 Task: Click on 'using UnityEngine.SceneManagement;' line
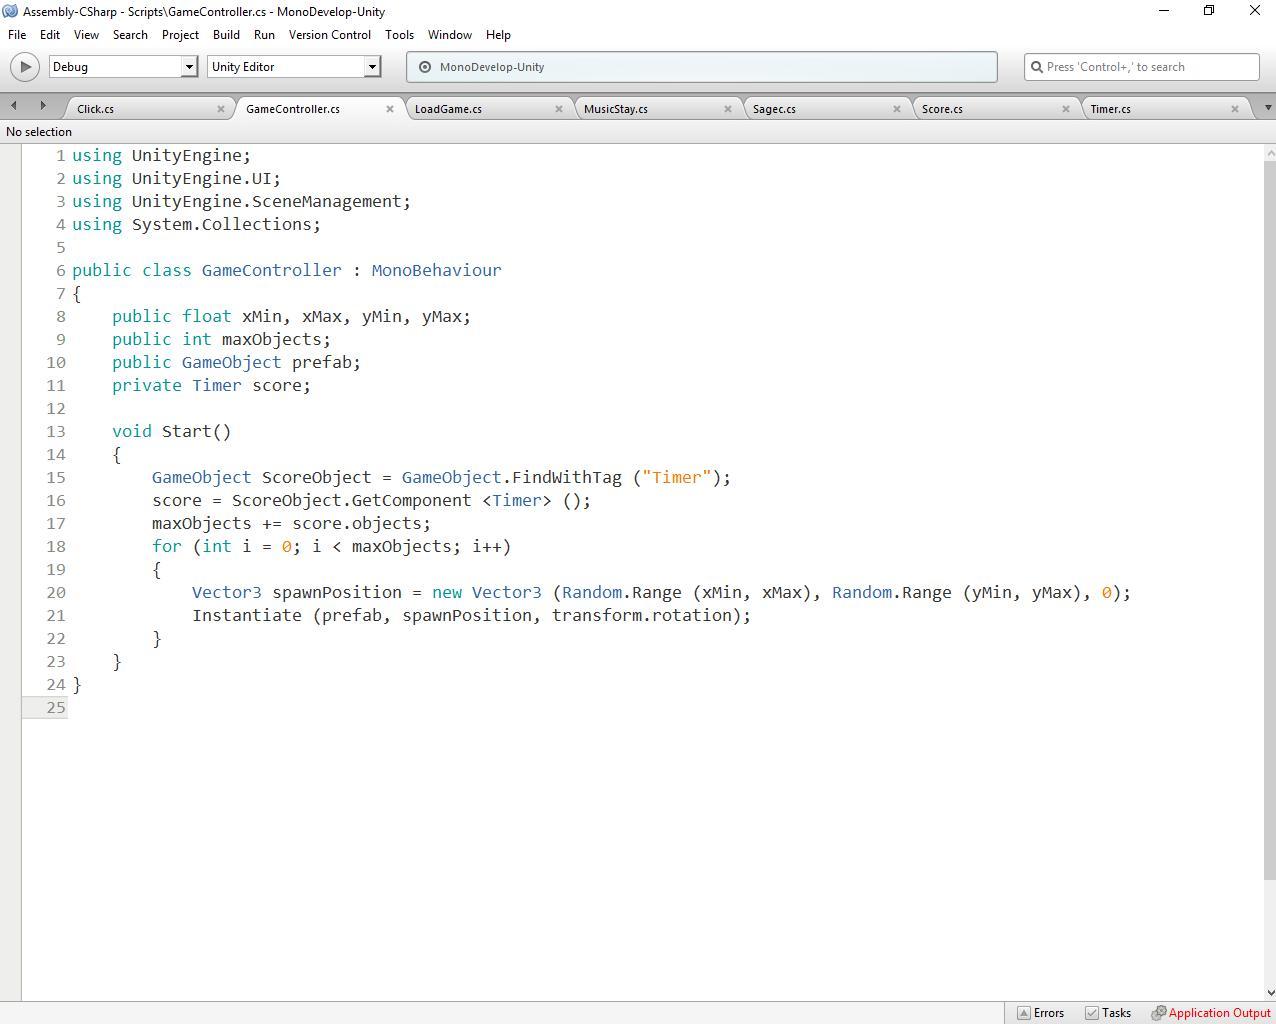tap(241, 201)
